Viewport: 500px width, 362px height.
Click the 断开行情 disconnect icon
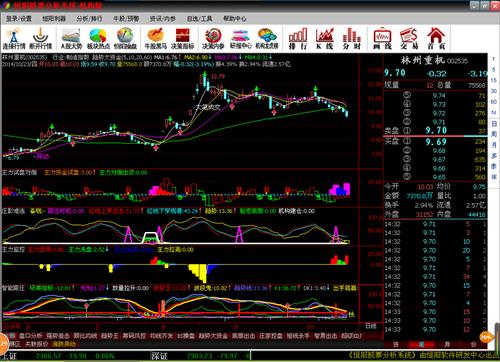pyautogui.click(x=41, y=38)
